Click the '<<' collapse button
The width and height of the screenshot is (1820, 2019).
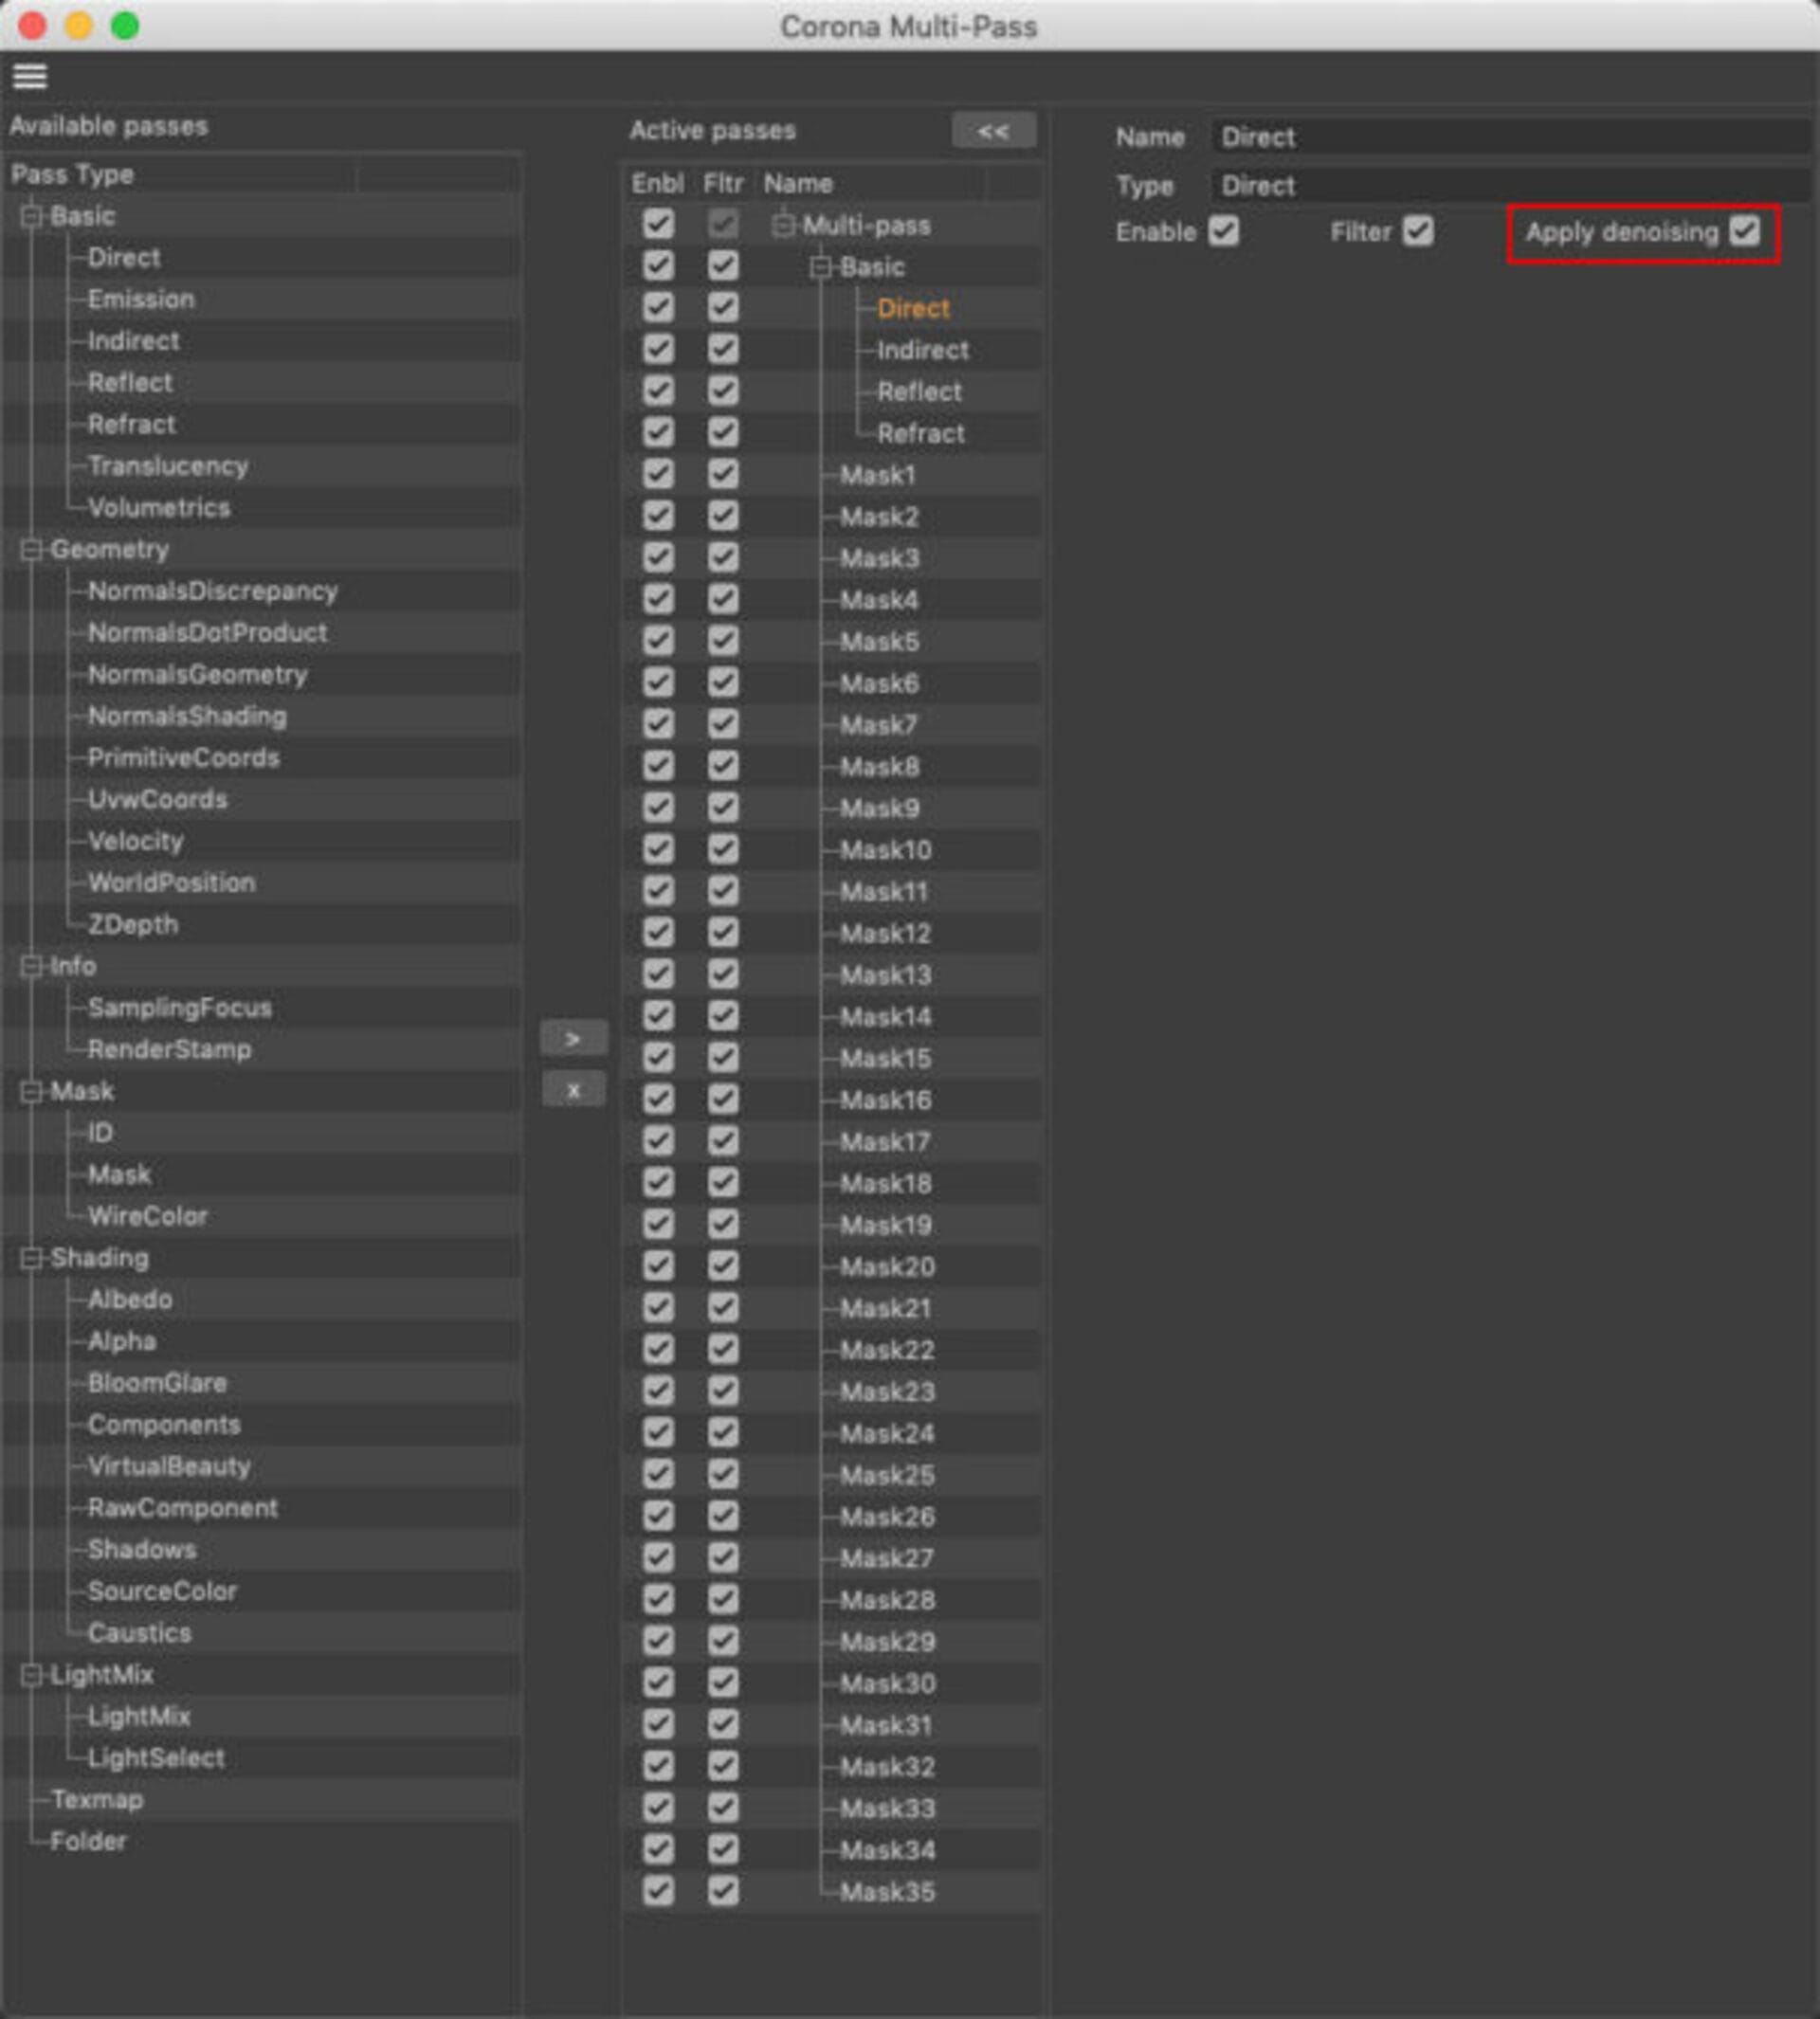click(993, 131)
